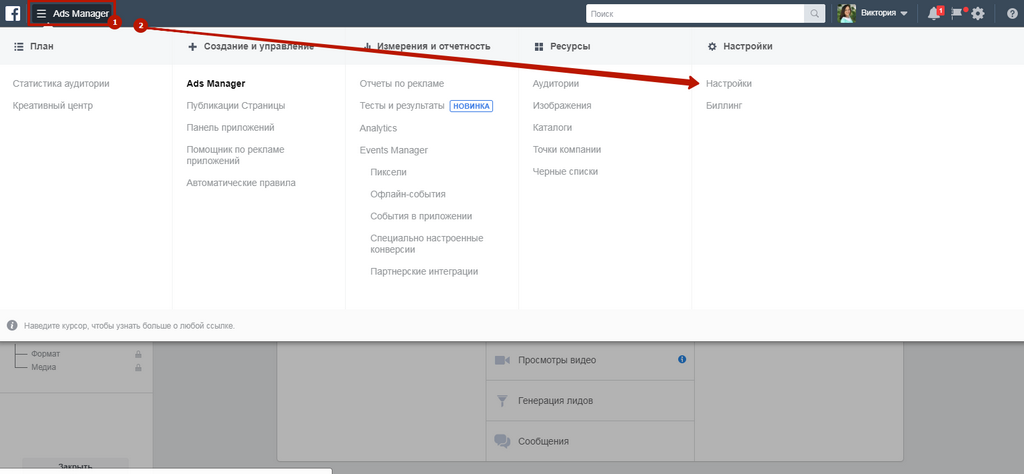Click the chat bubbles icon for Сообщения
The image size is (1024, 474).
[502, 441]
